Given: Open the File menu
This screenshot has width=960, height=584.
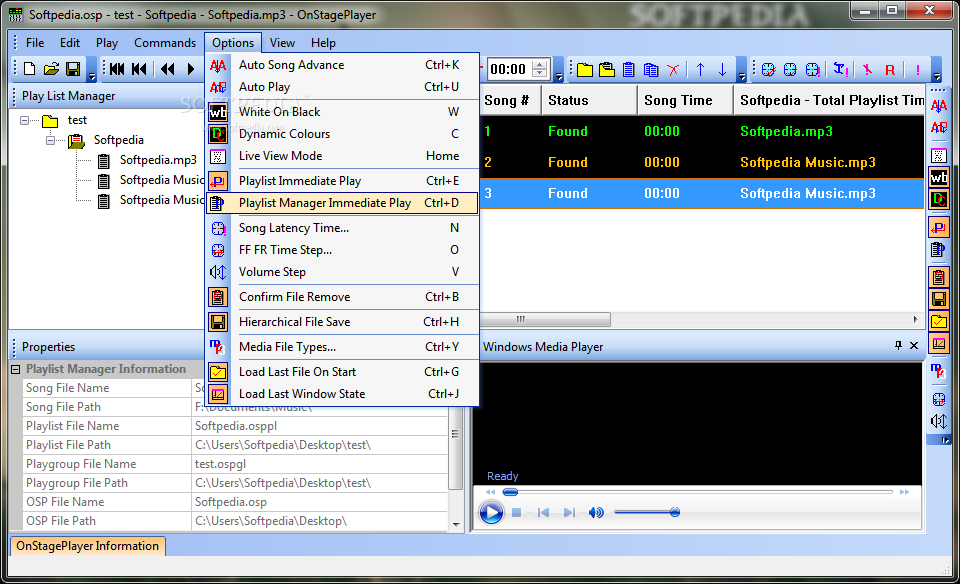Looking at the screenshot, I should point(35,43).
